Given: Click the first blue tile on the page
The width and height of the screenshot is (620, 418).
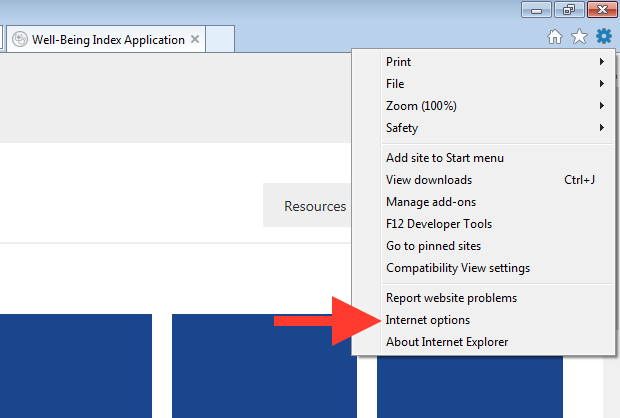Looking at the screenshot, I should click(x=76, y=366).
